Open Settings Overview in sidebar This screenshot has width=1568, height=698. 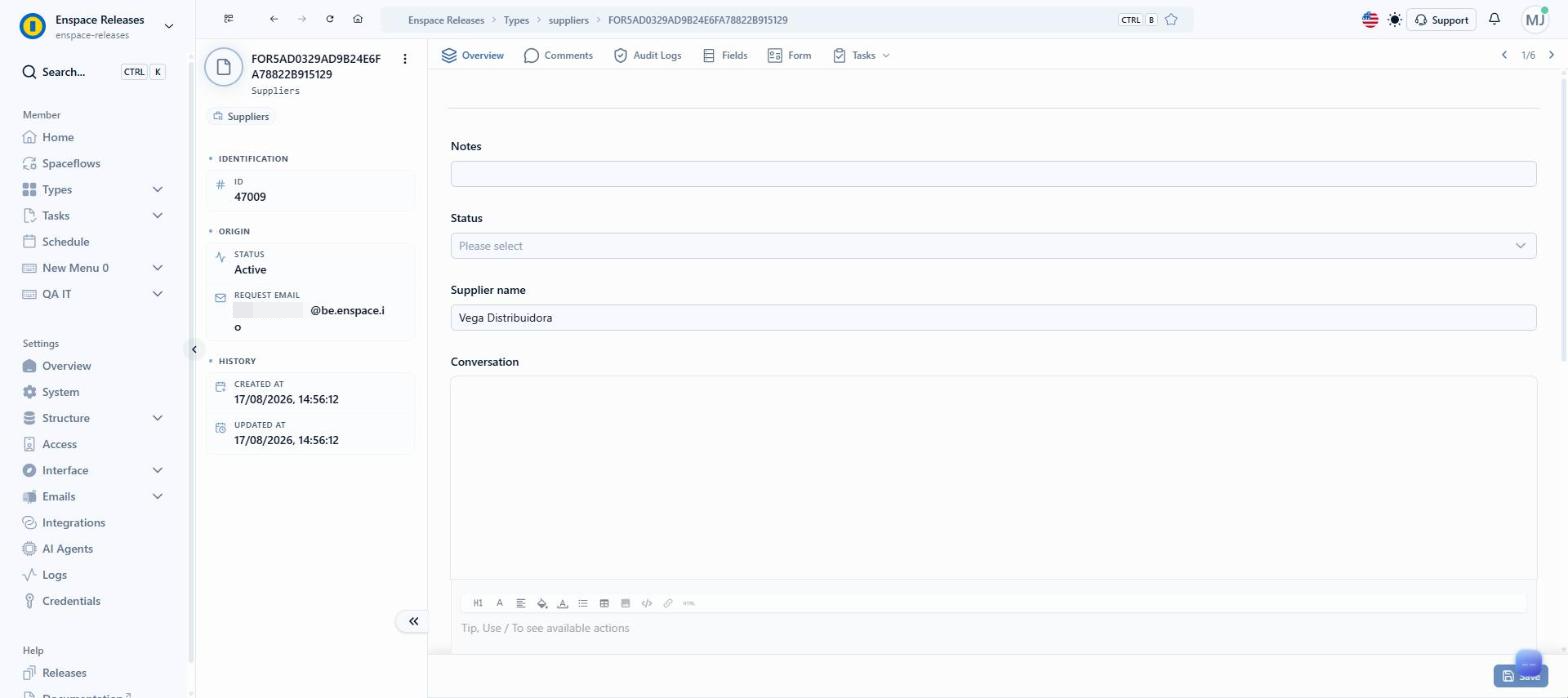[66, 366]
